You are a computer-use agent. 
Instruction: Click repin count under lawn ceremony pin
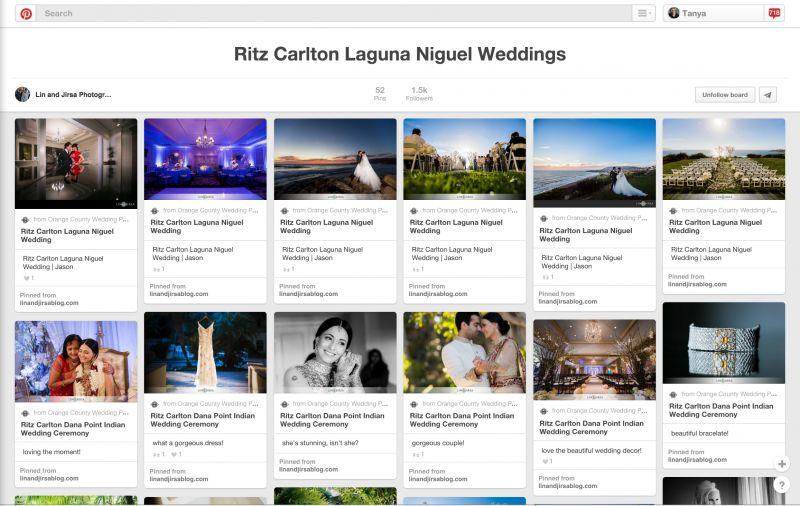(x=417, y=269)
